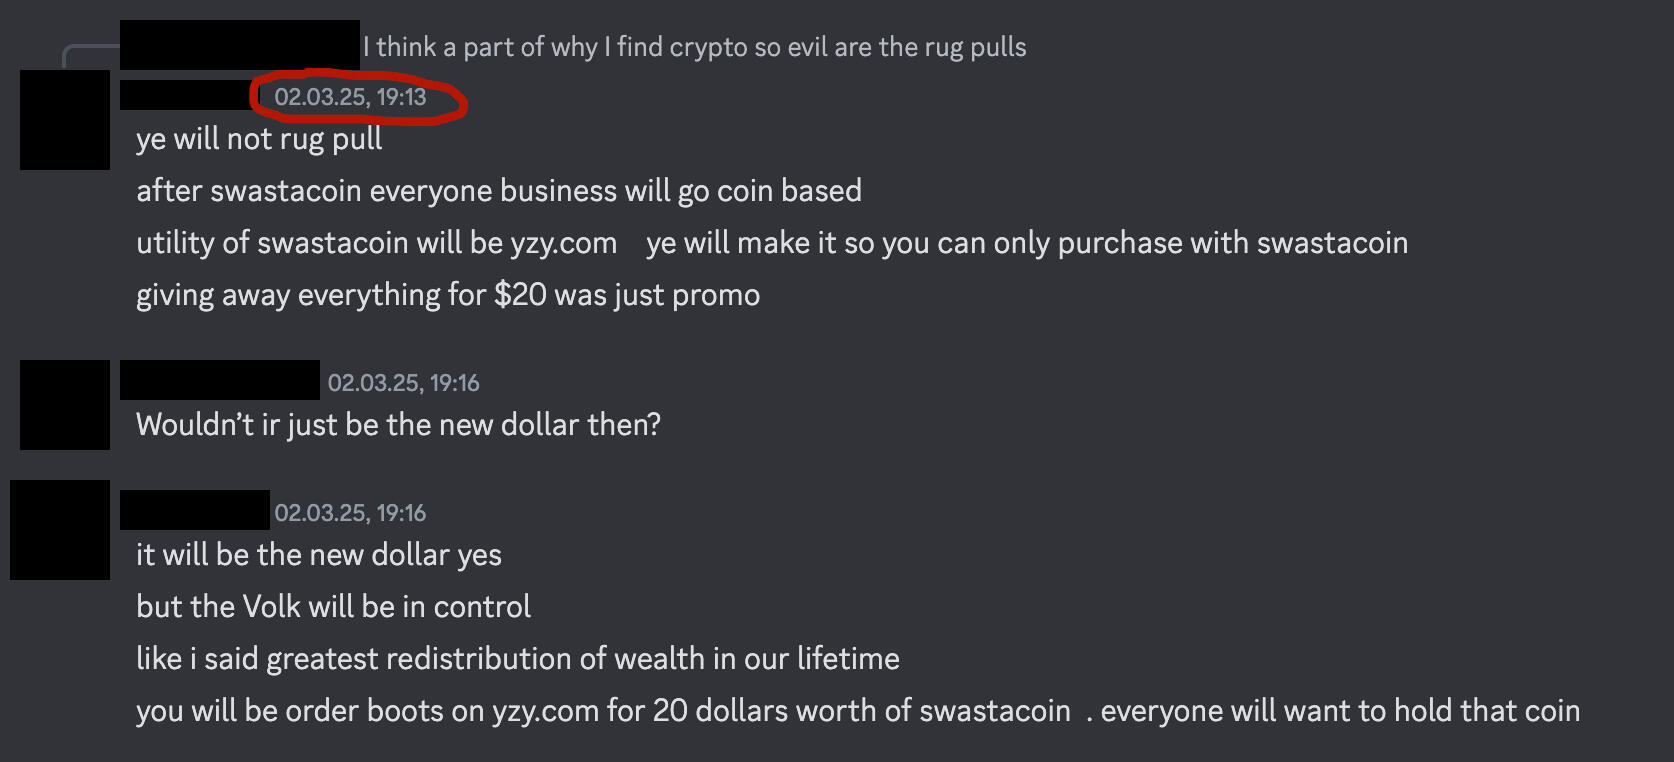Click the circled 02.03.25, 19:13 timestamp

(350, 97)
